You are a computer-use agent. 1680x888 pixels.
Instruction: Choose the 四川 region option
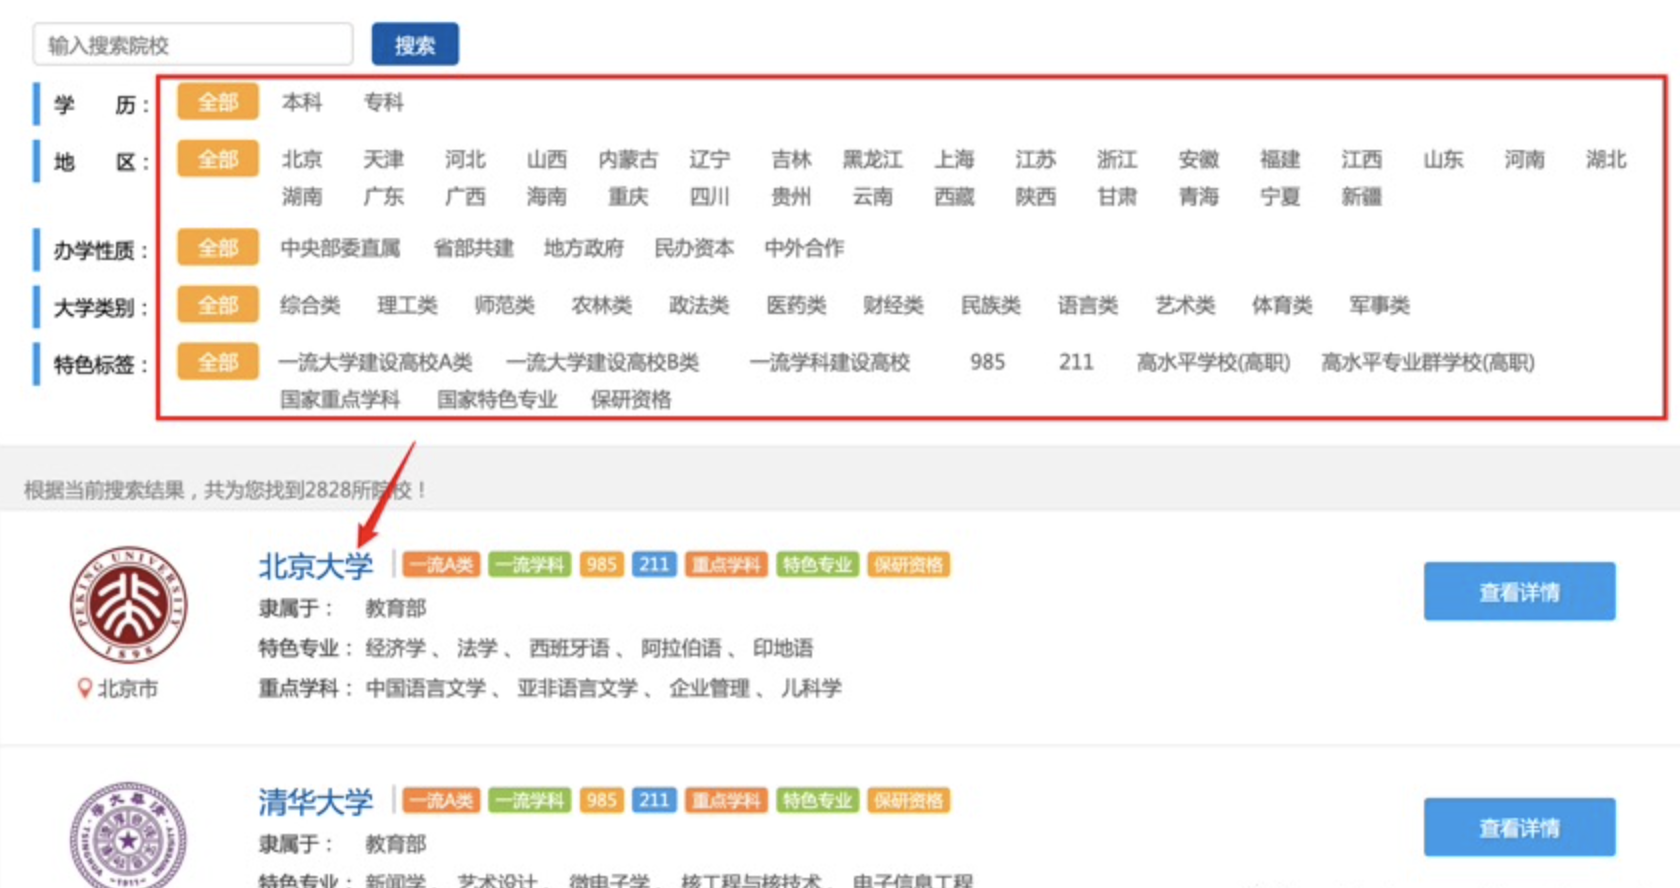(710, 196)
